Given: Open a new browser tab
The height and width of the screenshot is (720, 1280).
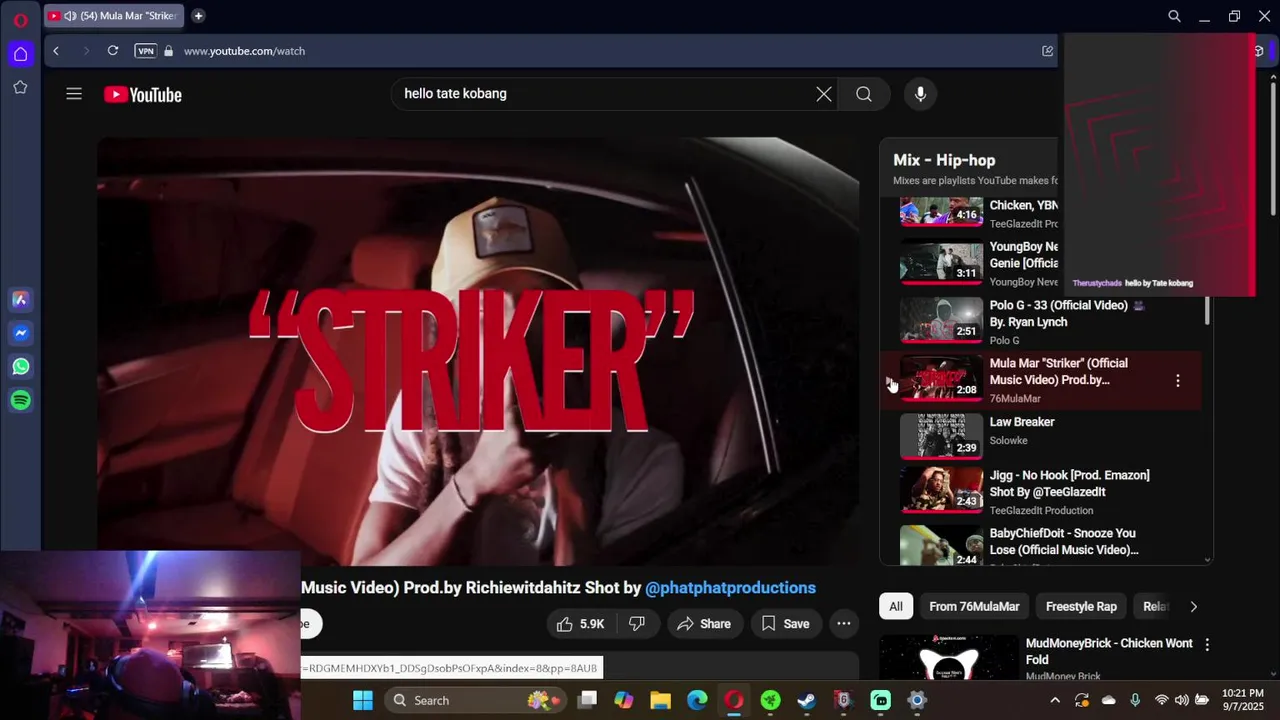Looking at the screenshot, I should point(198,16).
